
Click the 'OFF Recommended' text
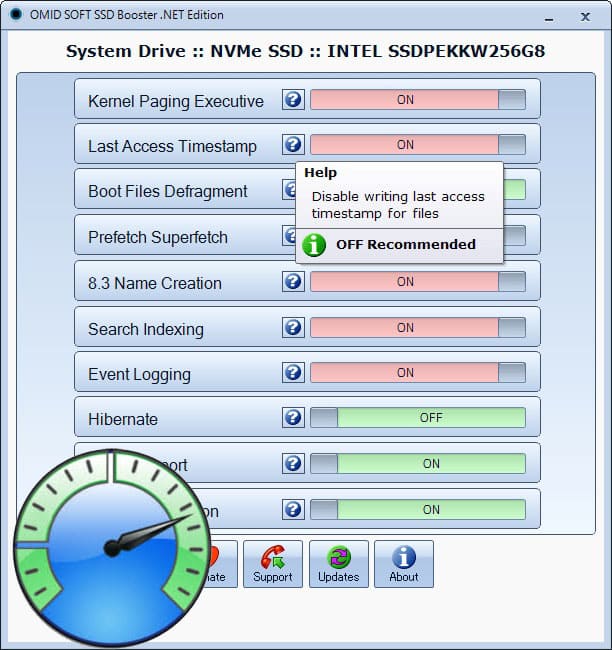(406, 245)
